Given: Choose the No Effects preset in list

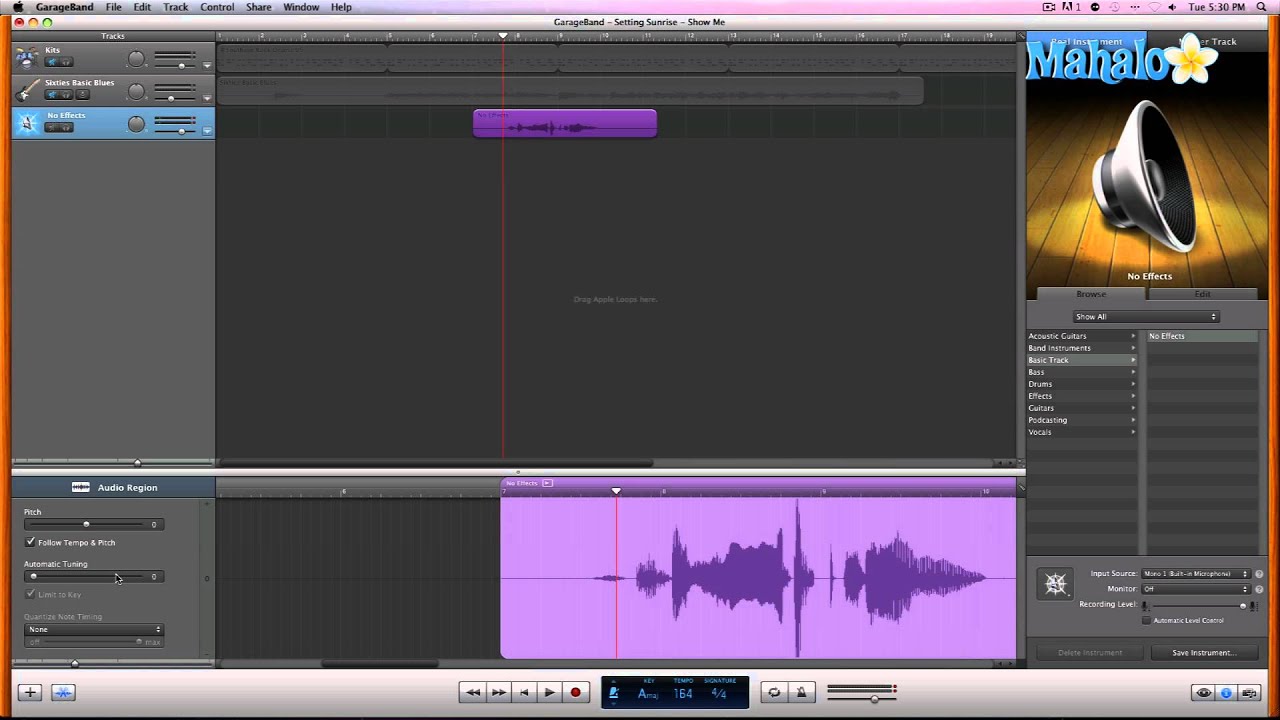Looking at the screenshot, I should [1202, 336].
